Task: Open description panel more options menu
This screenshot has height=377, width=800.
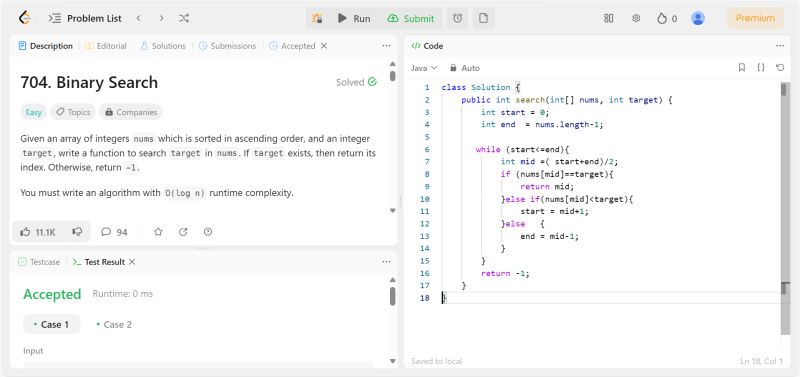Action: pos(386,46)
